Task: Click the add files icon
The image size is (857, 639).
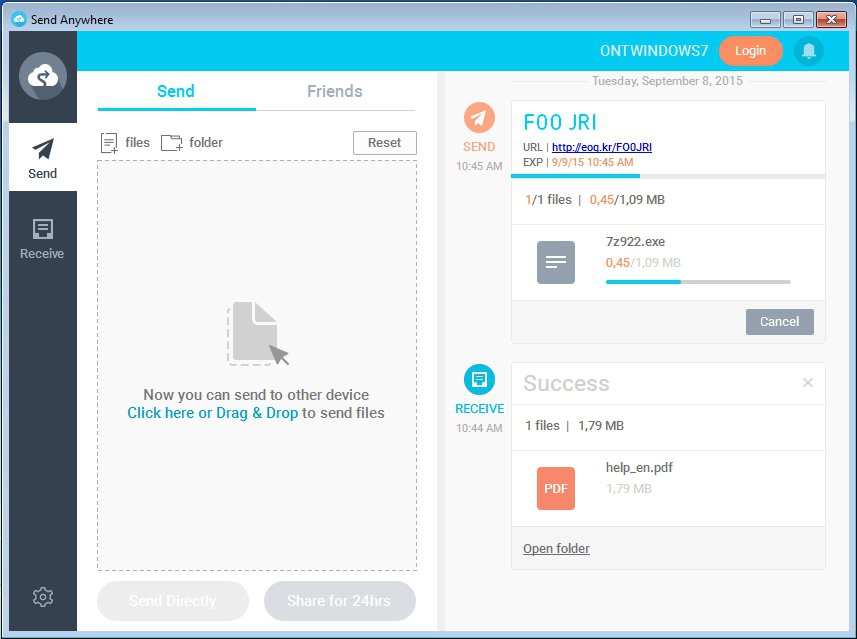Action: tap(110, 143)
